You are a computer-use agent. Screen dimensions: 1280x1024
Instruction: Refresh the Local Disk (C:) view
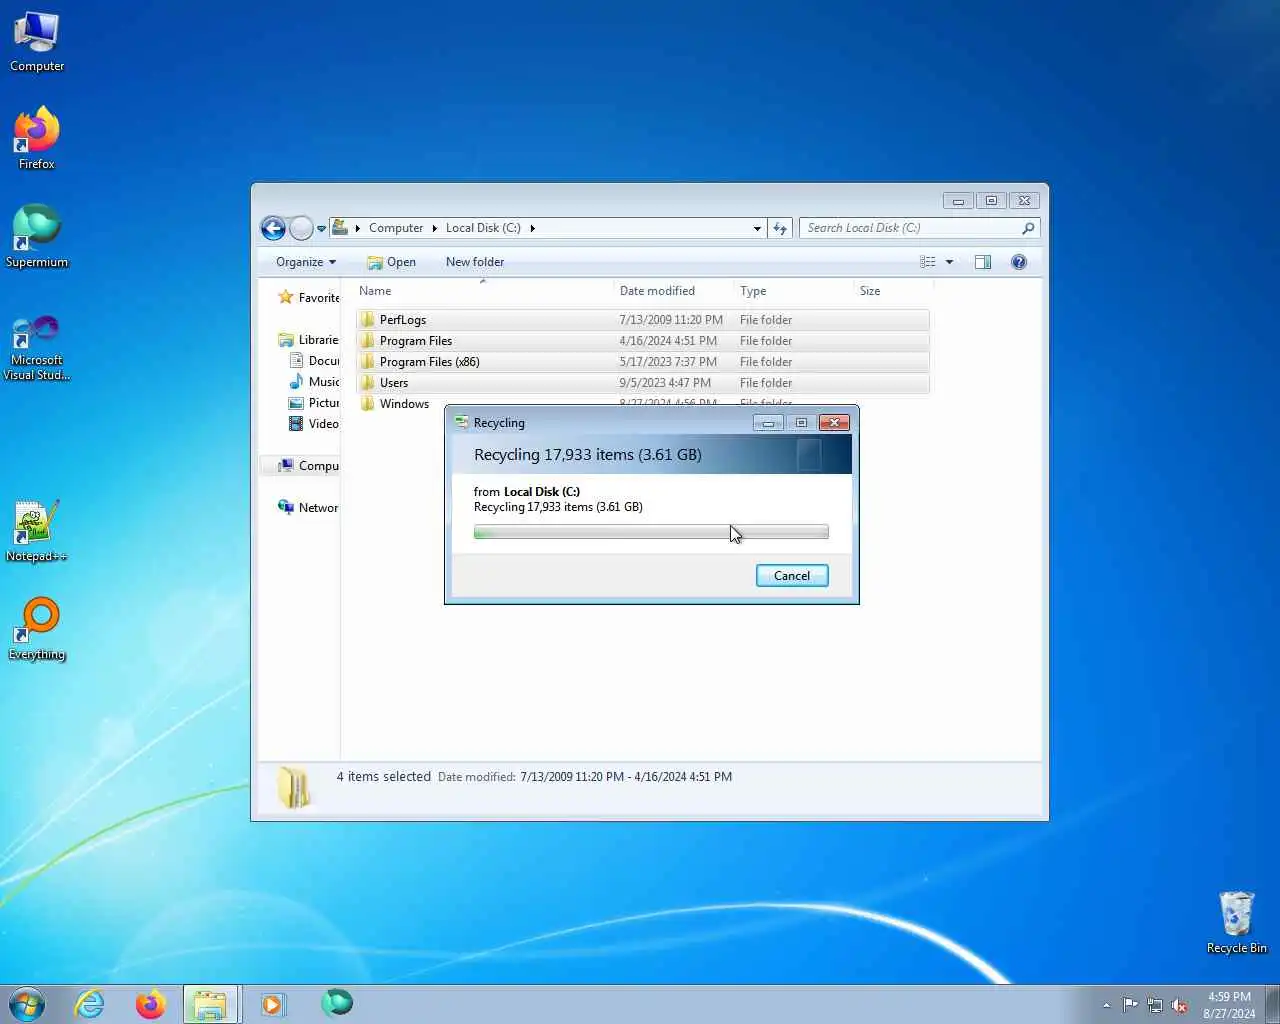780,228
